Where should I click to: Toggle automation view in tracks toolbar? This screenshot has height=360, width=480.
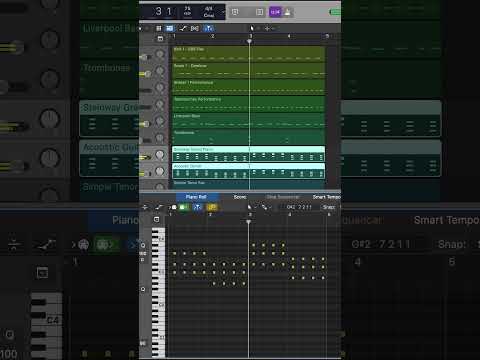point(183,28)
